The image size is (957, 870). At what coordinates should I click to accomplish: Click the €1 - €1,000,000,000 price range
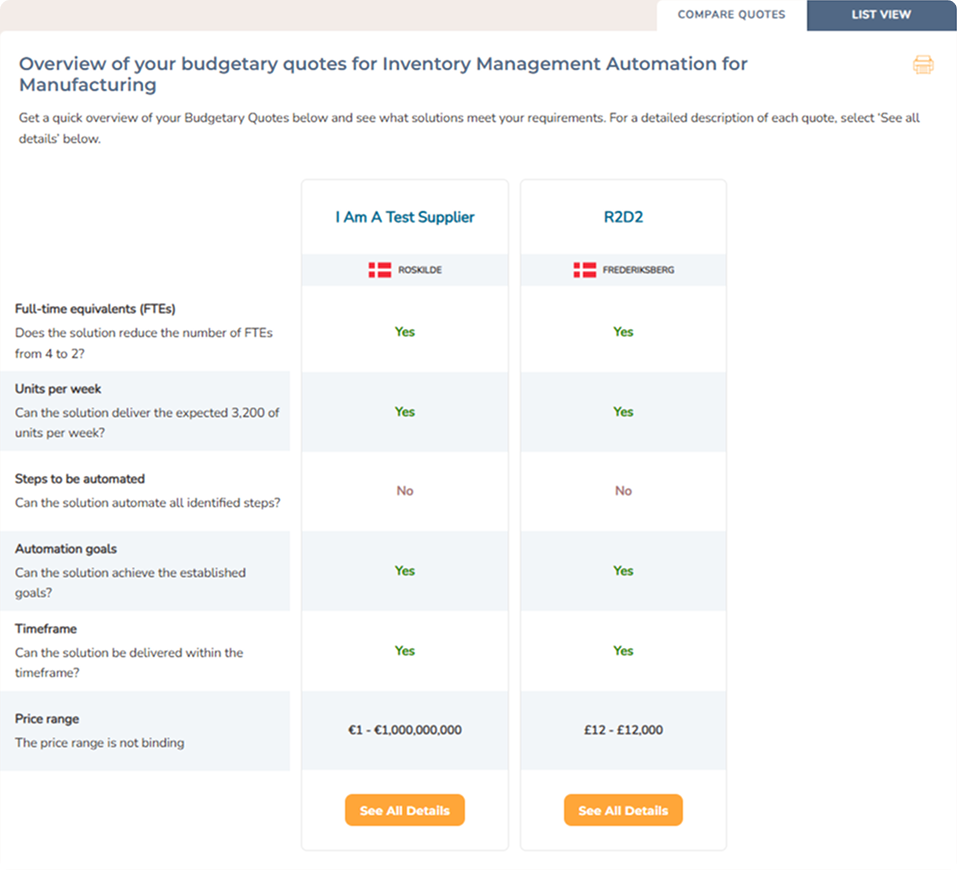coord(404,730)
